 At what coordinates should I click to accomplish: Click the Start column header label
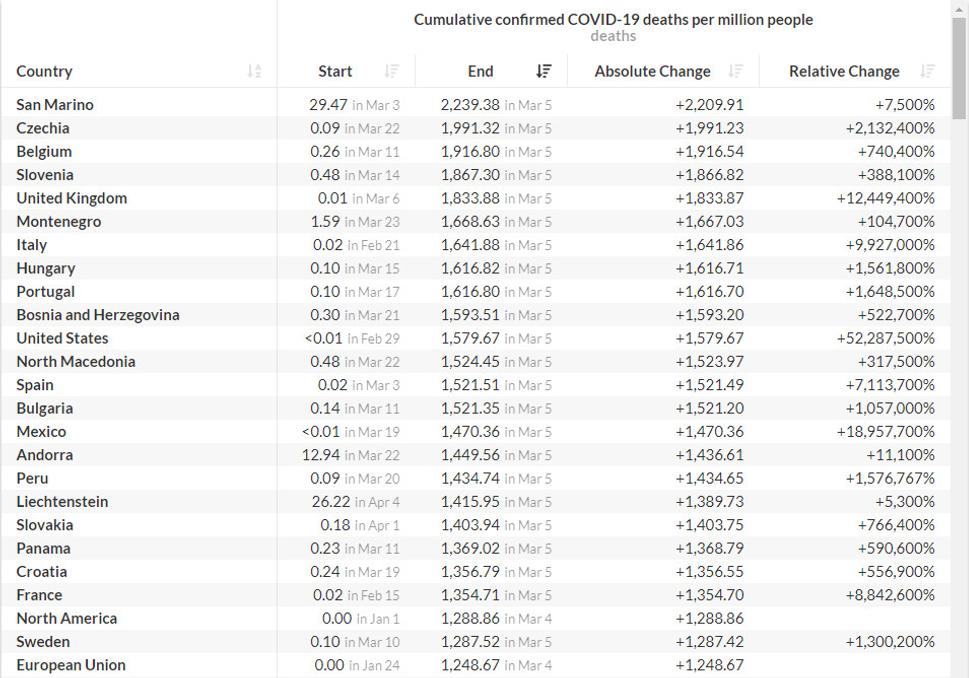click(335, 71)
